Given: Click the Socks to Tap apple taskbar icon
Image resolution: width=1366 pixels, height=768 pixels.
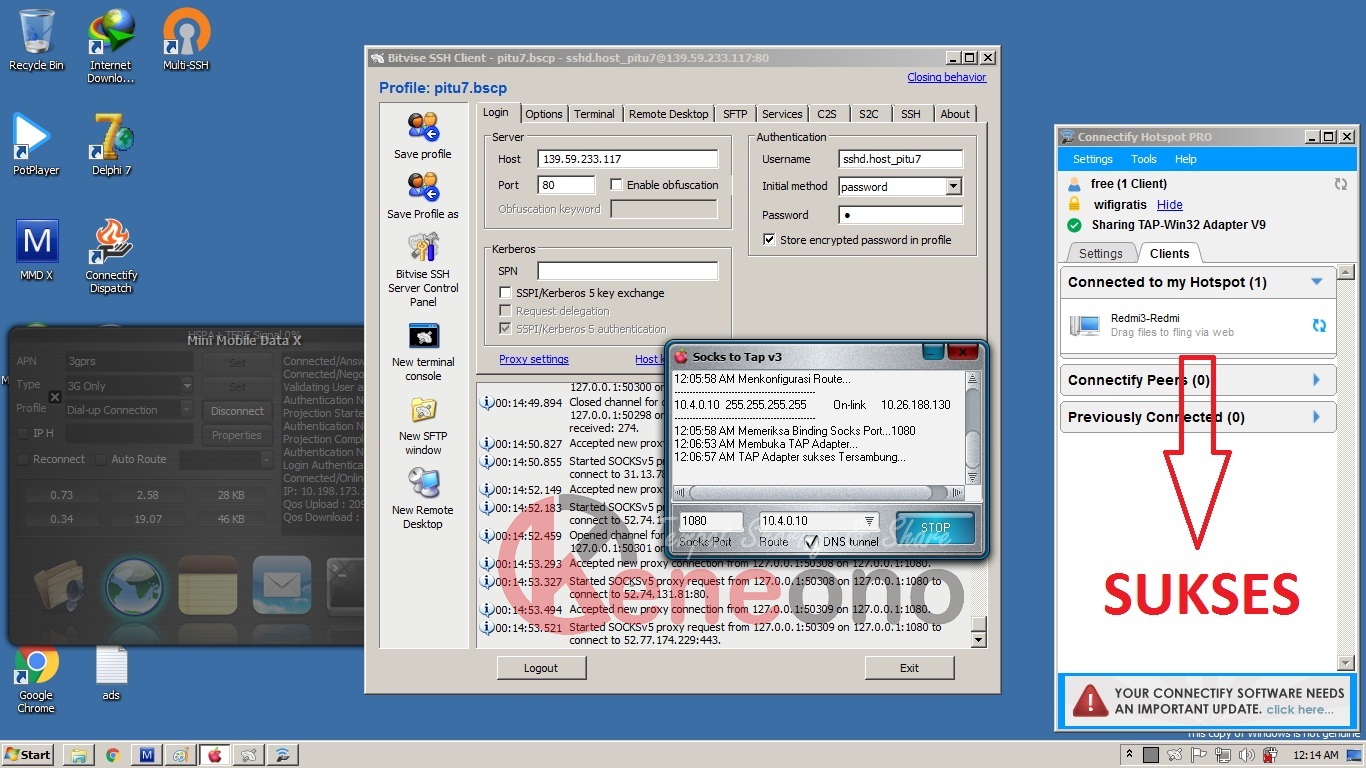Looking at the screenshot, I should click(x=214, y=755).
